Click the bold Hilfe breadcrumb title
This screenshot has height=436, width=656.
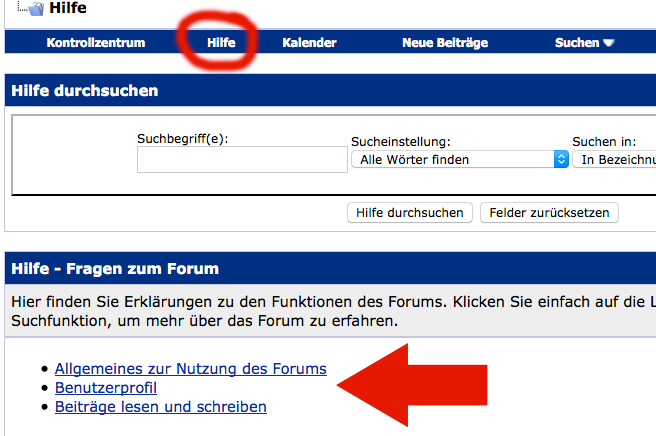[x=68, y=9]
